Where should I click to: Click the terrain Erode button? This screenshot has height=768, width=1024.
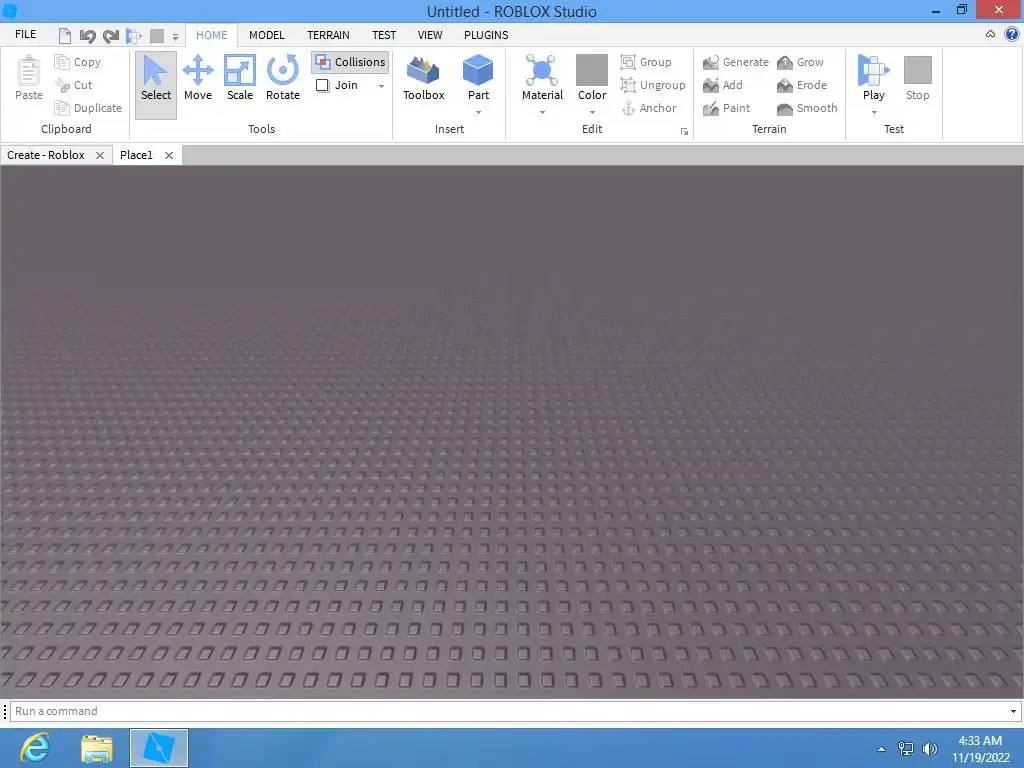[802, 85]
